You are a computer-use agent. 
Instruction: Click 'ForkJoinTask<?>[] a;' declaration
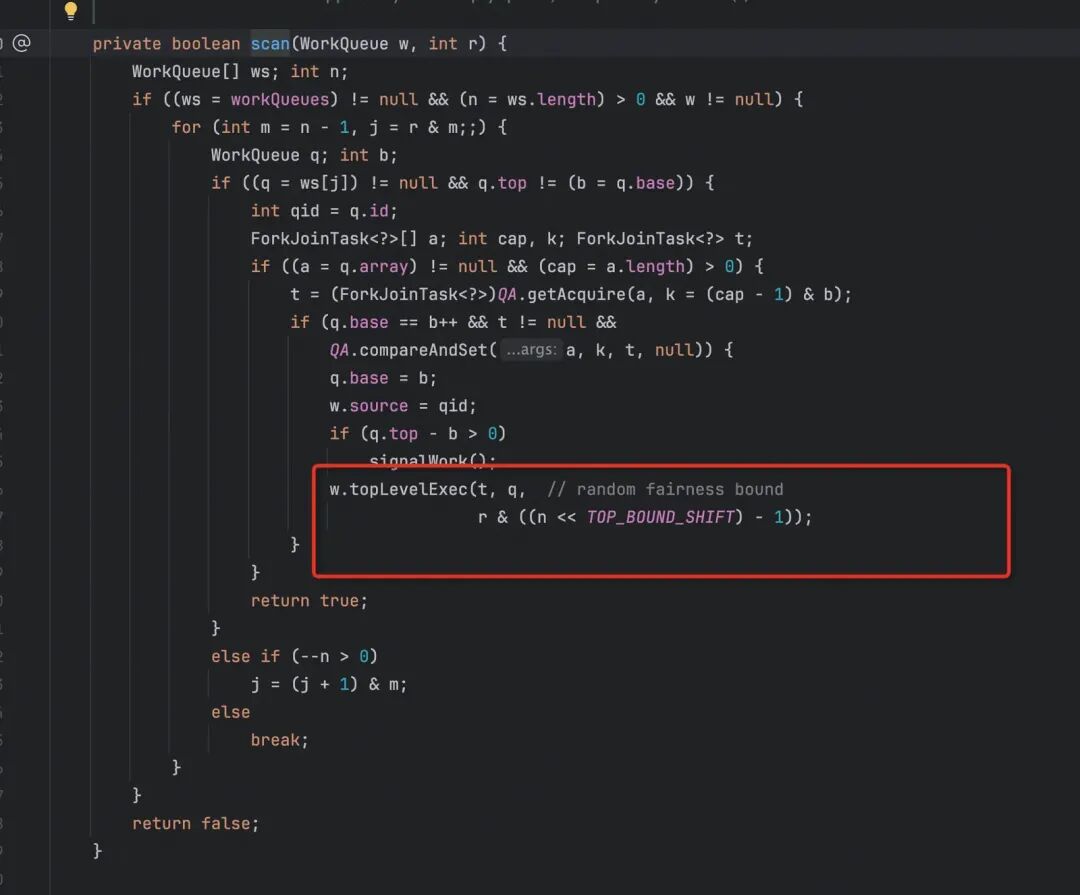pos(349,238)
